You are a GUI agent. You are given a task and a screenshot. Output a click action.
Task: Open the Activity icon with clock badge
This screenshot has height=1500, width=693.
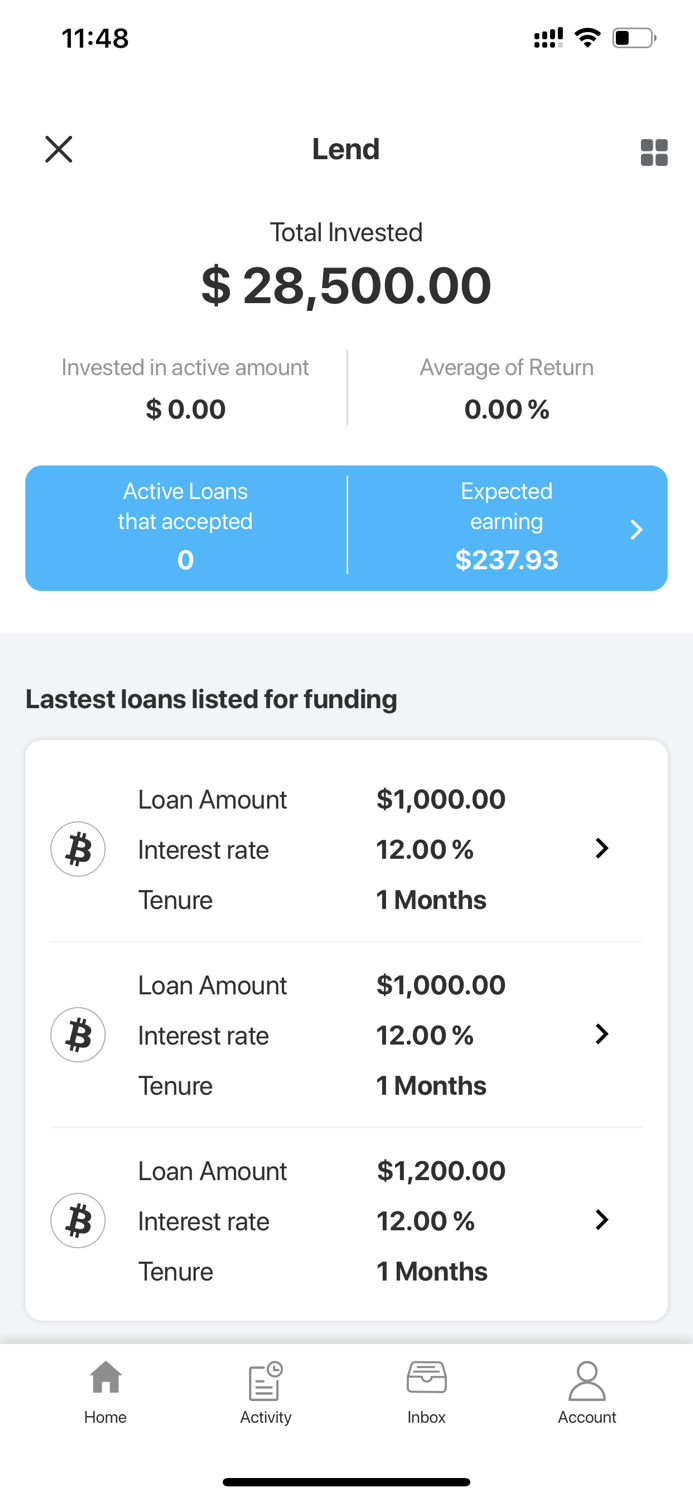pyautogui.click(x=265, y=1383)
